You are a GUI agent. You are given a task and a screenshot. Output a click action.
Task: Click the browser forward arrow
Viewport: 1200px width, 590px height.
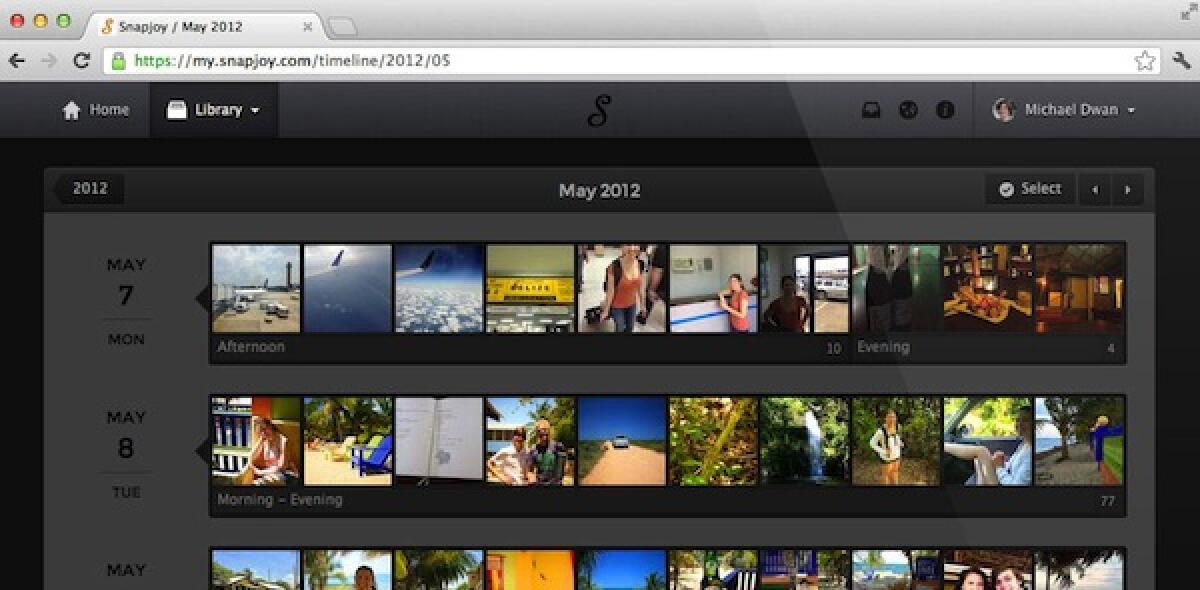click(x=49, y=61)
